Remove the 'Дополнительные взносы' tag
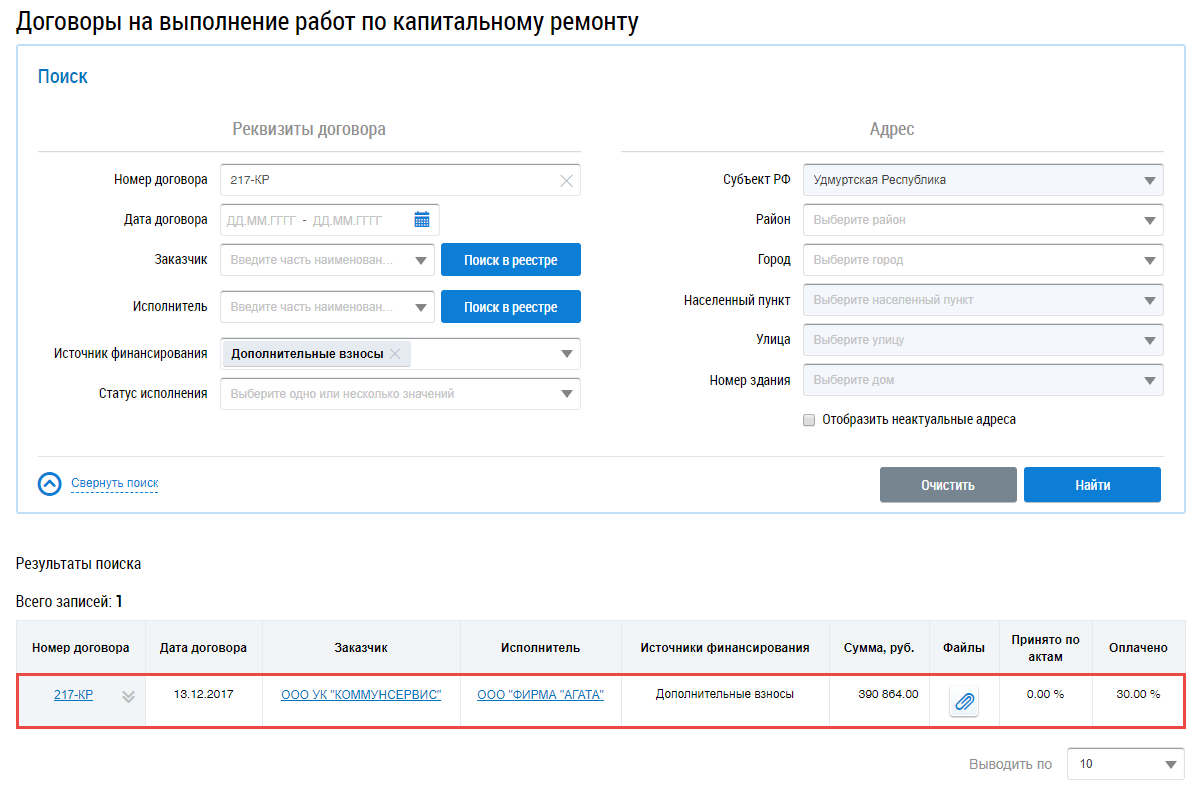This screenshot has width=1194, height=791. (395, 354)
